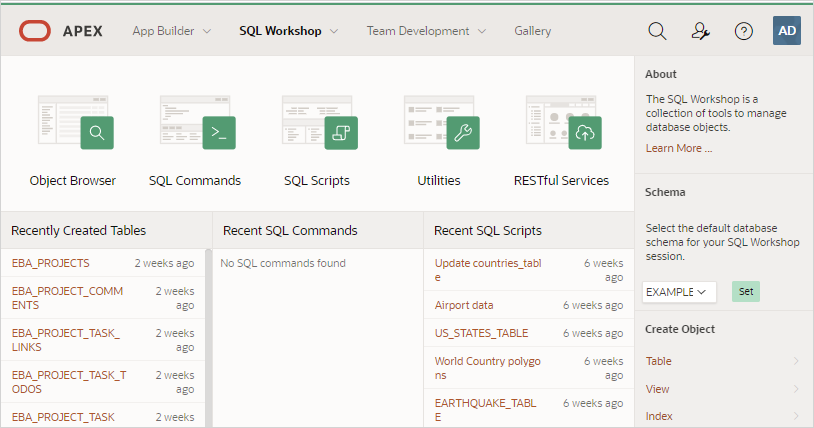Image resolution: width=814 pixels, height=428 pixels.
Task: Click the SQL Commands label
Action: click(x=195, y=180)
